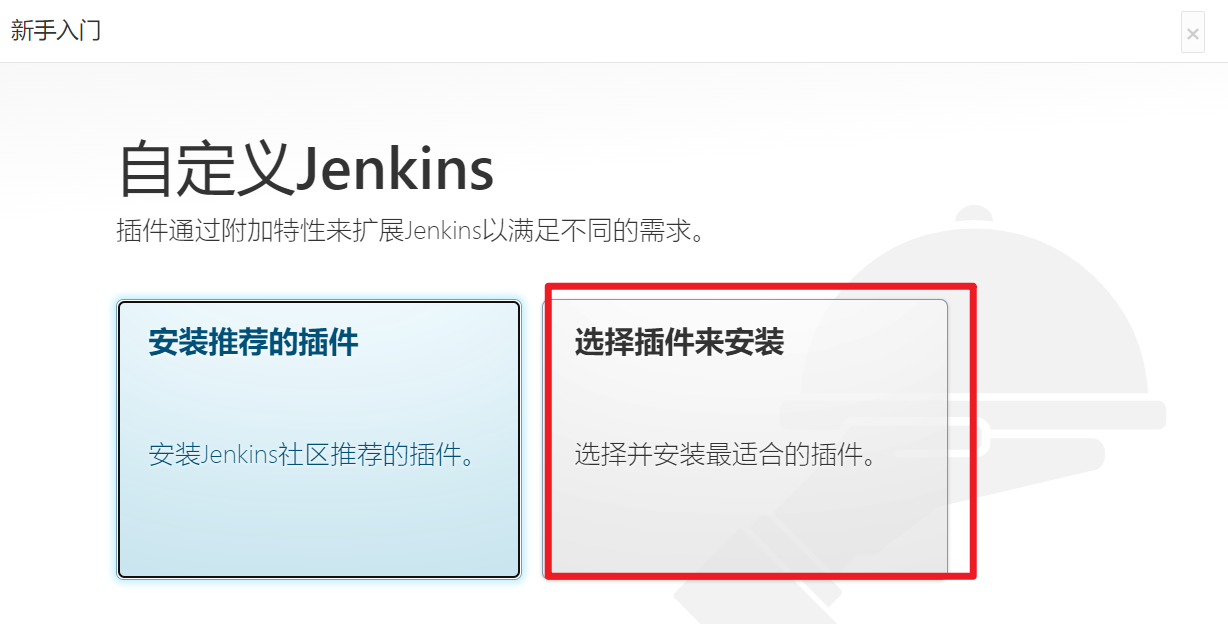
Task: Click the 自定义Jenkins main heading
Action: [x=306, y=170]
